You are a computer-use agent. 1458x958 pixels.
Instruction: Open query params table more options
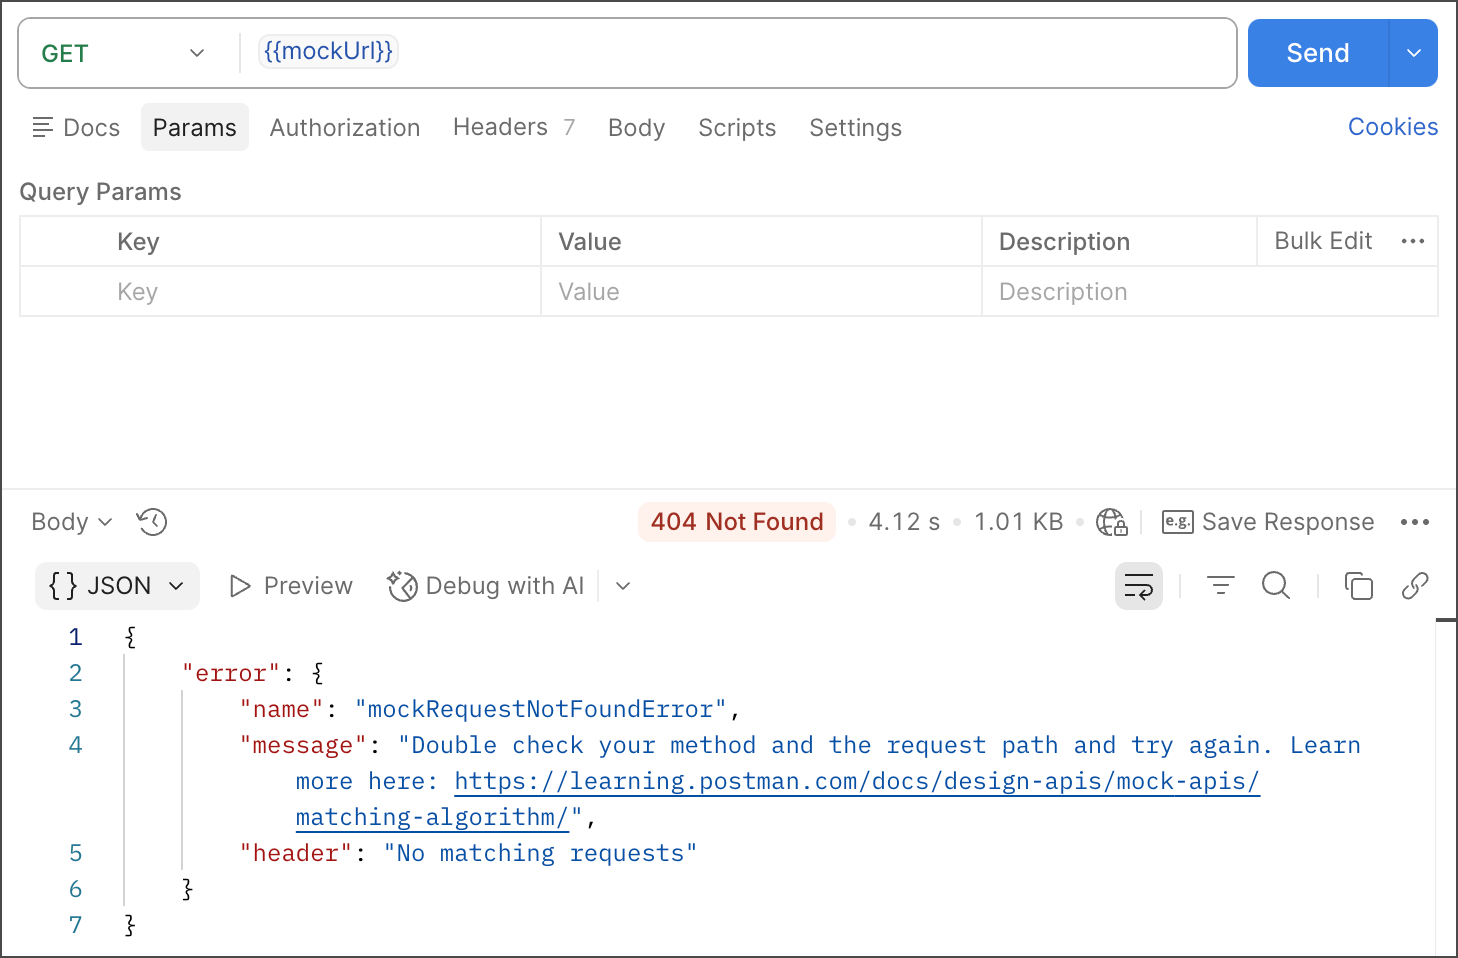tap(1412, 241)
